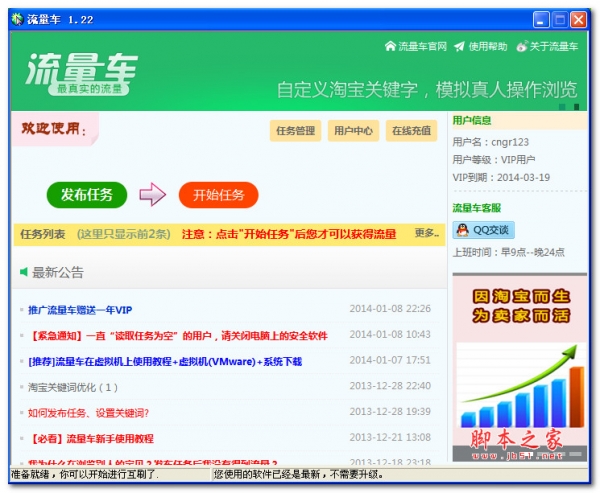
Task: Open announcement 如何发布任务、设置关键词?
Action: pos(88,413)
